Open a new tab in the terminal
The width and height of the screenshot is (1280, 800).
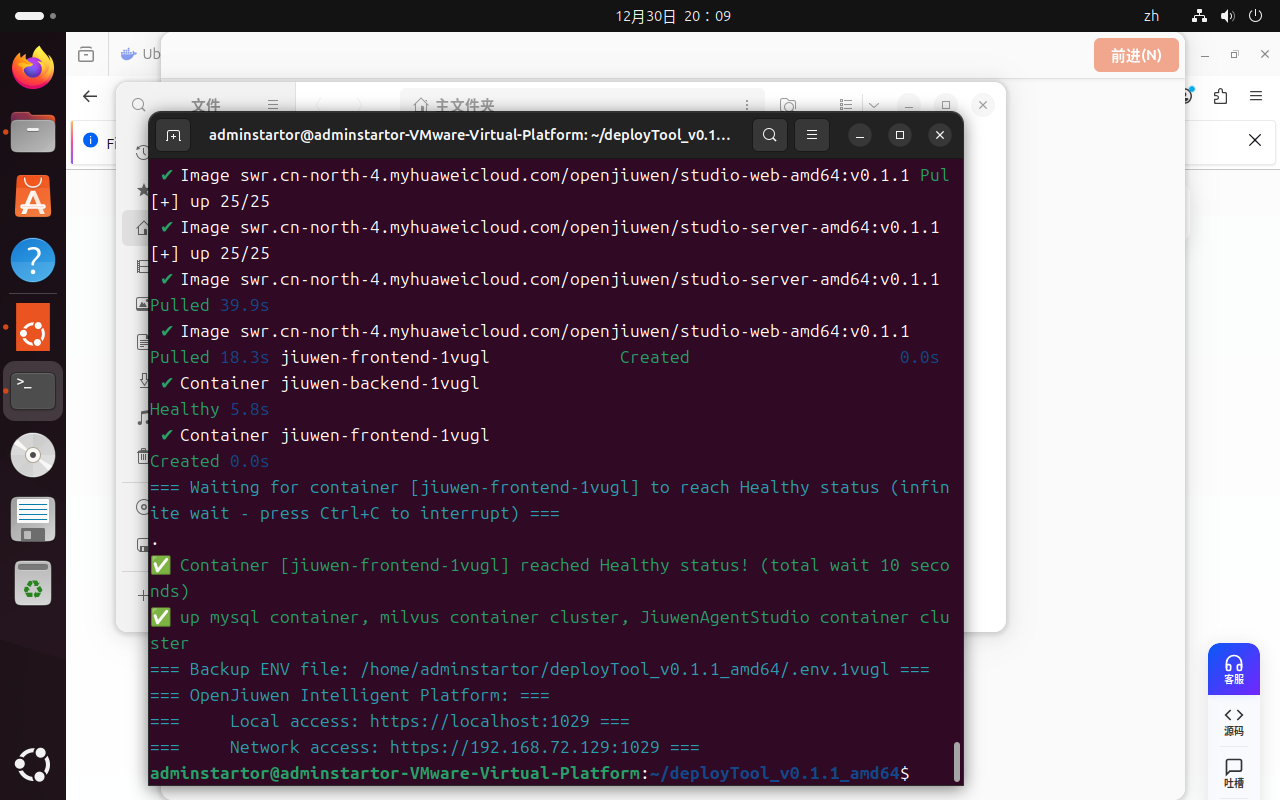click(x=173, y=135)
